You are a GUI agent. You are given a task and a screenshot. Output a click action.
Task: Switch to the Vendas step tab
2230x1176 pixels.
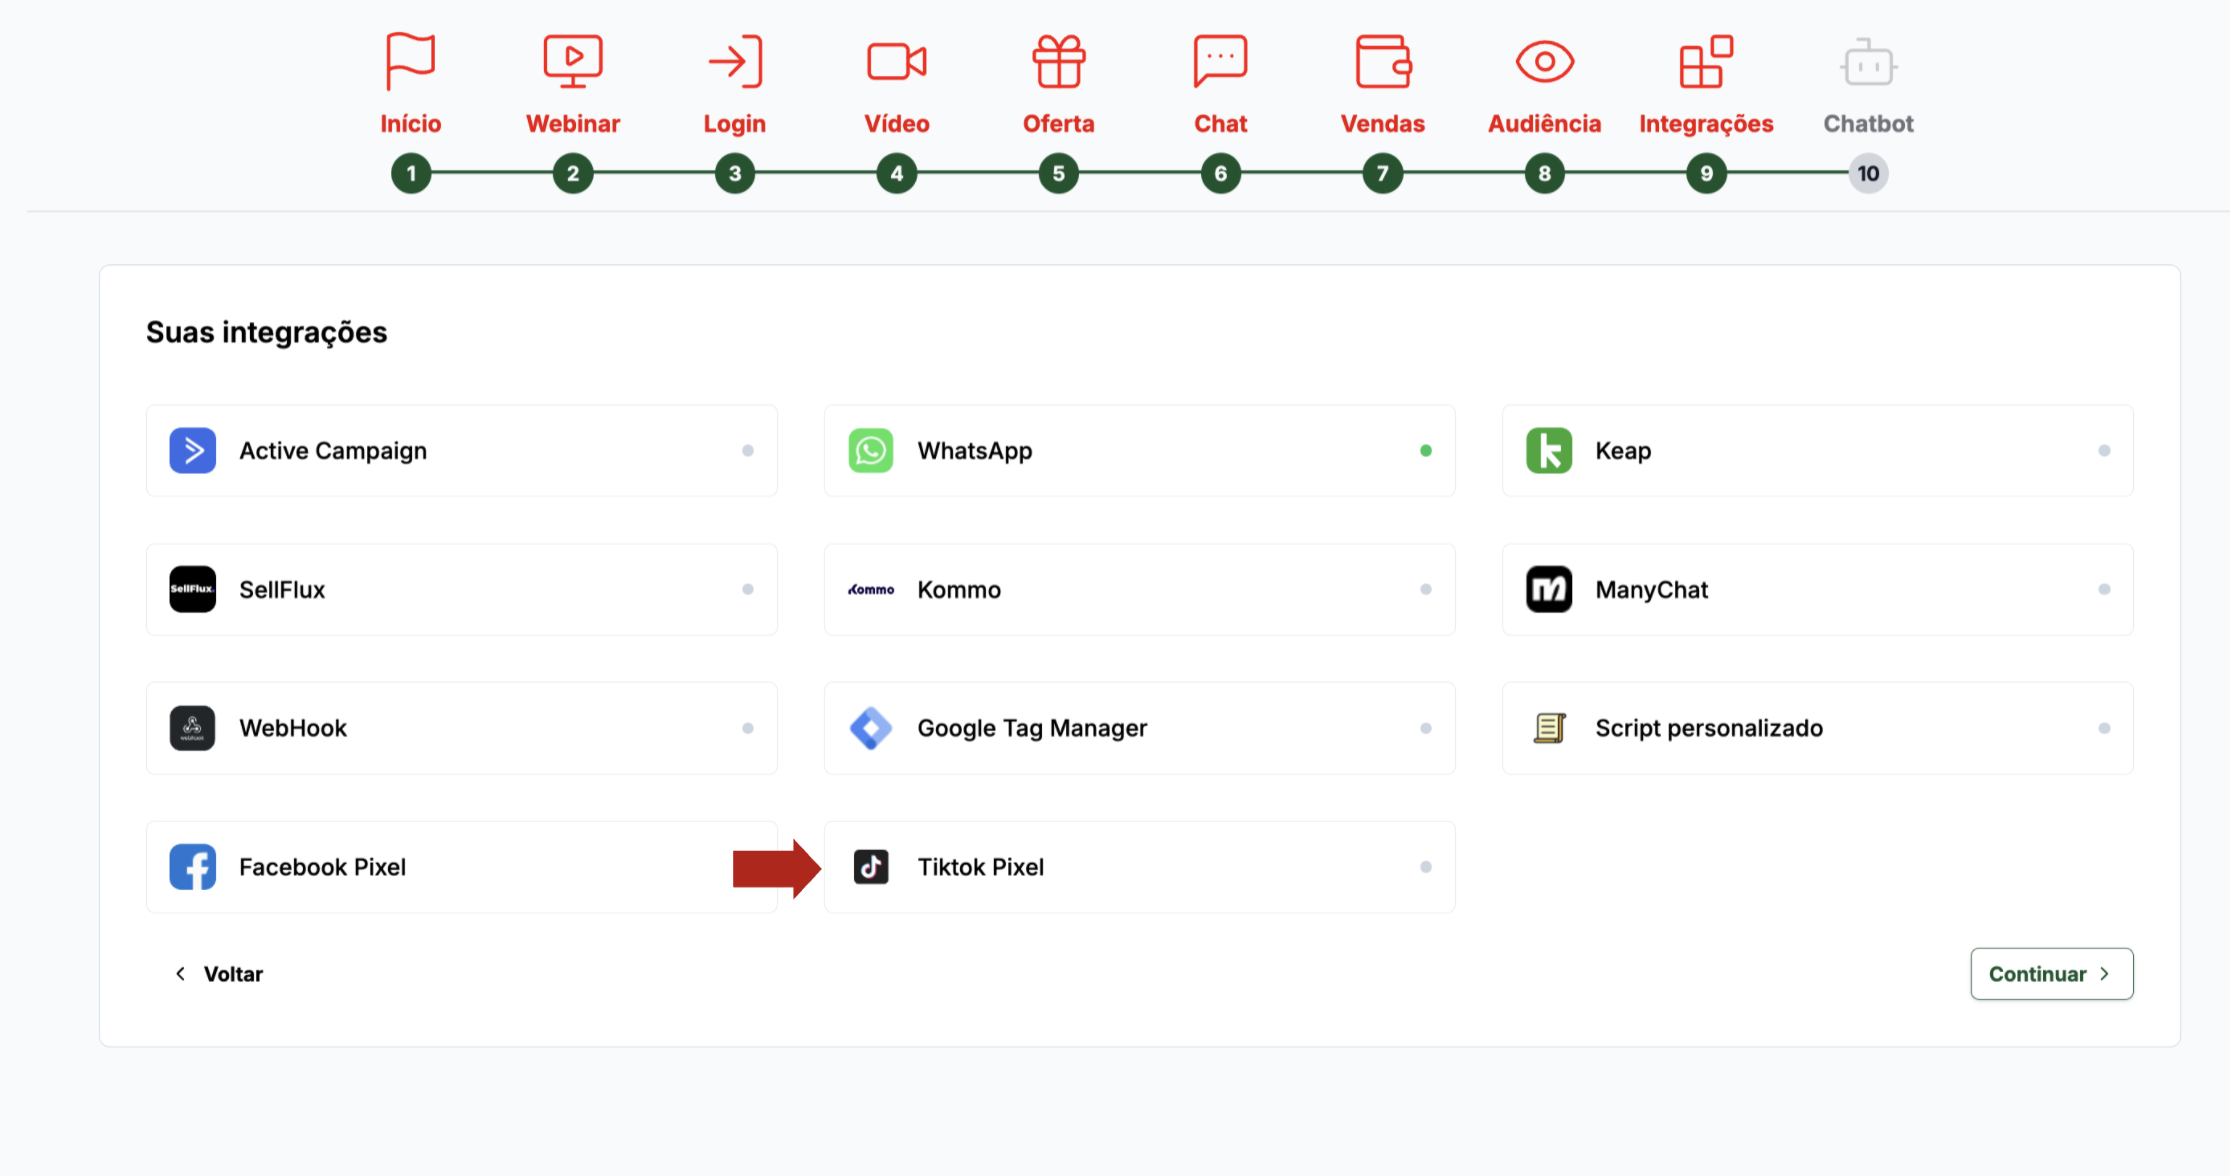pyautogui.click(x=1382, y=123)
